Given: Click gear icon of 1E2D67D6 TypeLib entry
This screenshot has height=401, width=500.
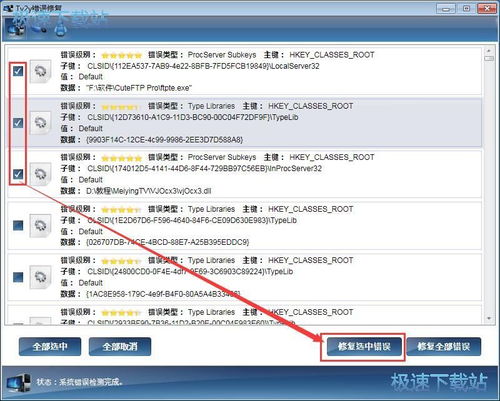Looking at the screenshot, I should [41, 225].
